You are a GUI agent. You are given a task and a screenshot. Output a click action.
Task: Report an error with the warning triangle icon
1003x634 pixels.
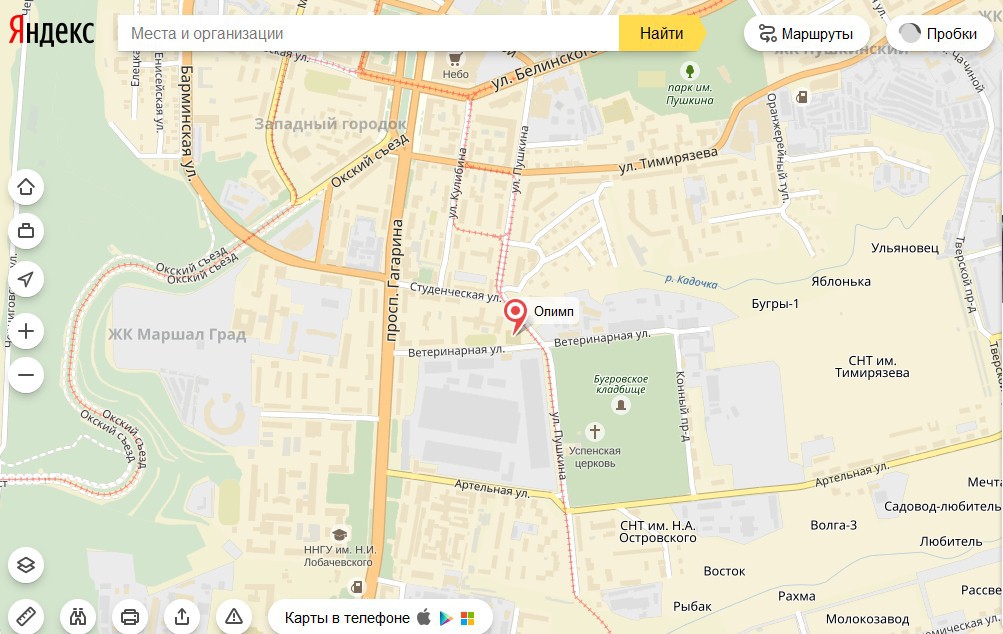point(233,617)
